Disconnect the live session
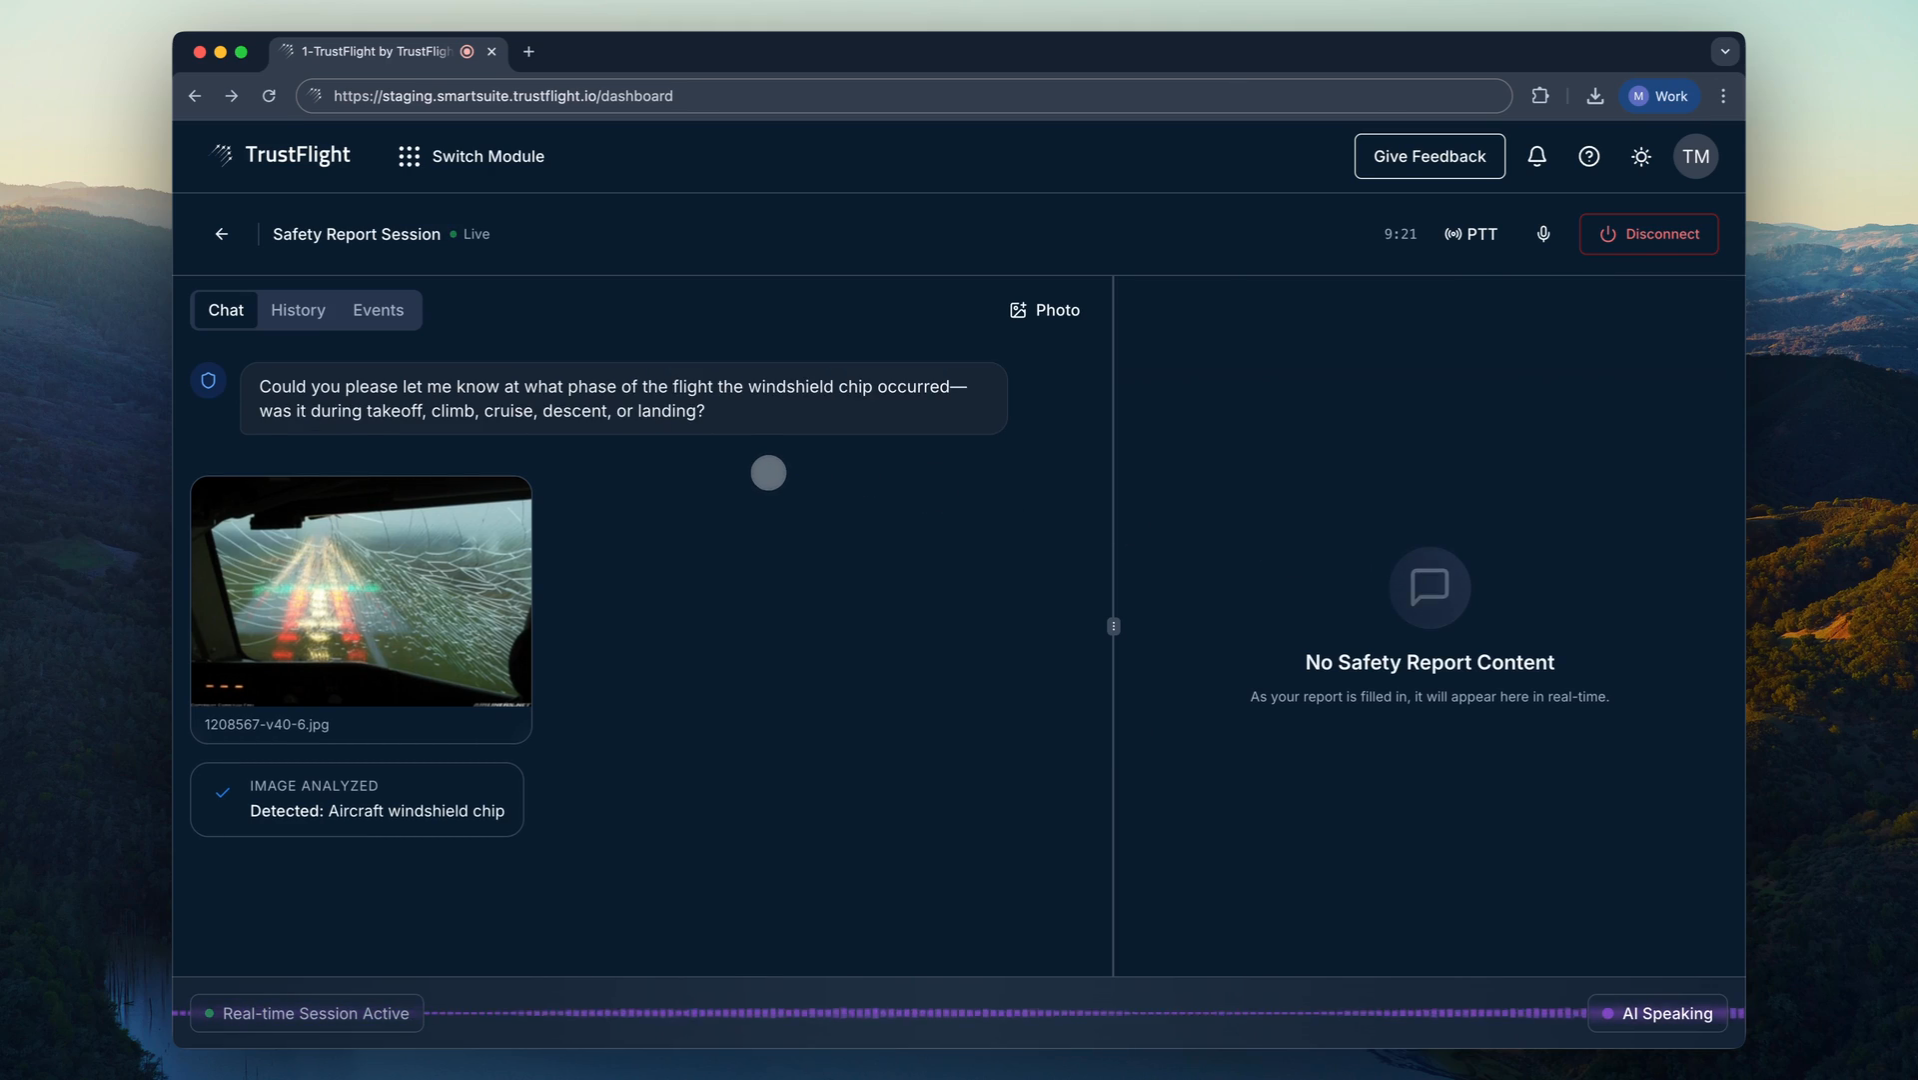1918x1080 pixels. tap(1648, 234)
